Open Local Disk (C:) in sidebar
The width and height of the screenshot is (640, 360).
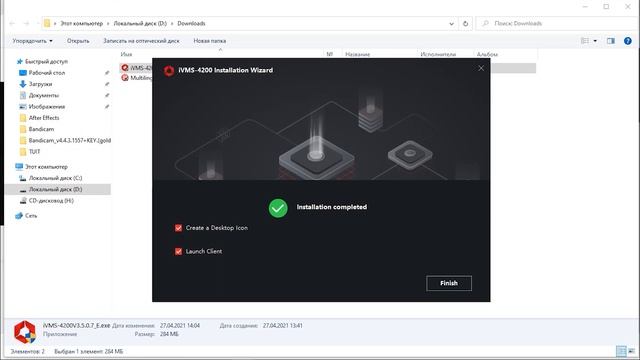point(55,178)
